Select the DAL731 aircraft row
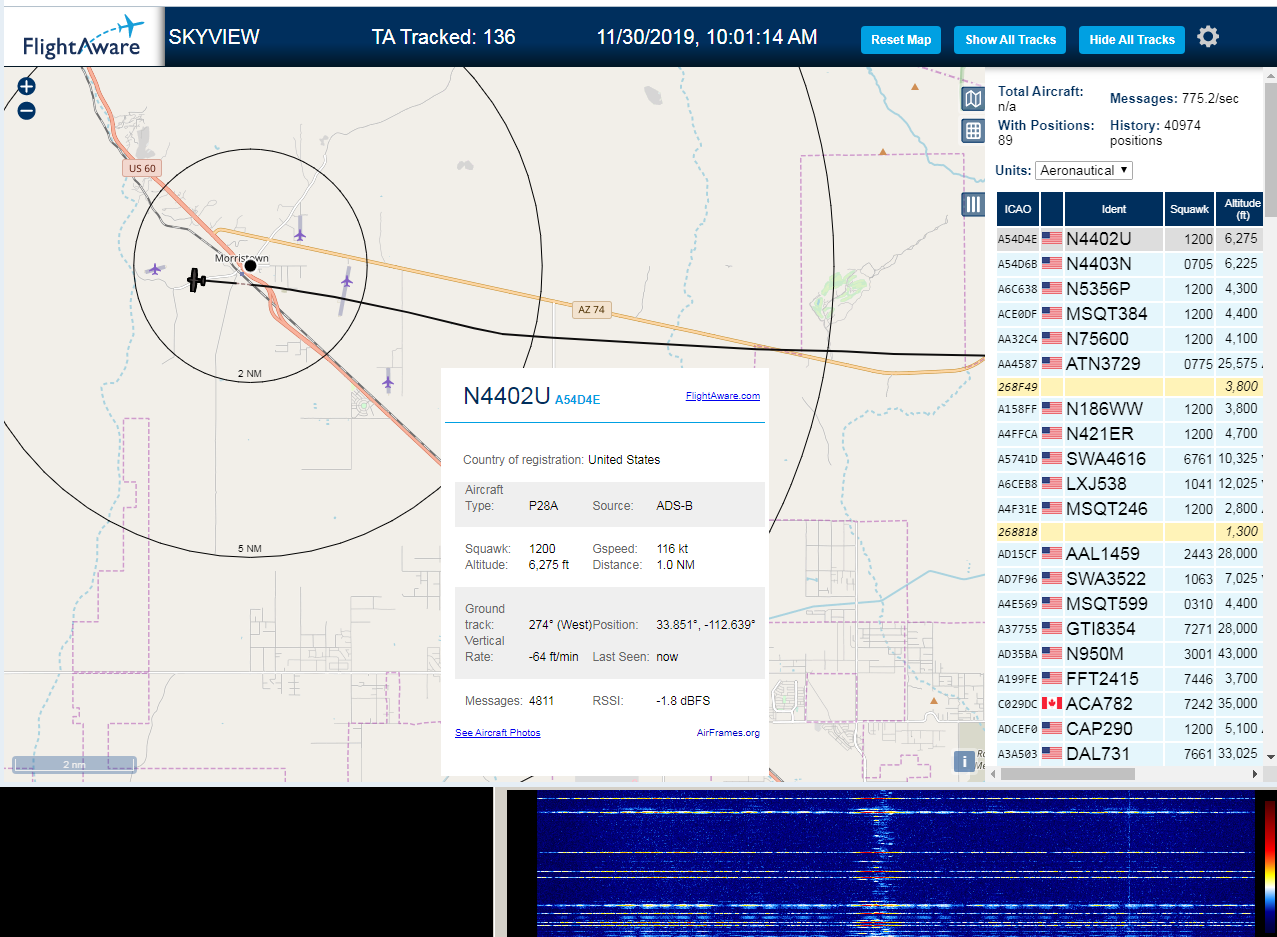1277x937 pixels. pyautogui.click(x=1130, y=754)
